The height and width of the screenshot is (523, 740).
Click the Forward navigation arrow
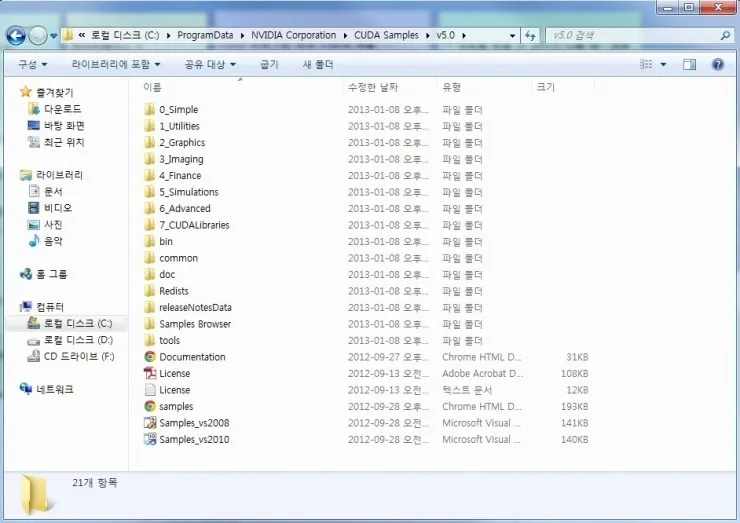38,35
